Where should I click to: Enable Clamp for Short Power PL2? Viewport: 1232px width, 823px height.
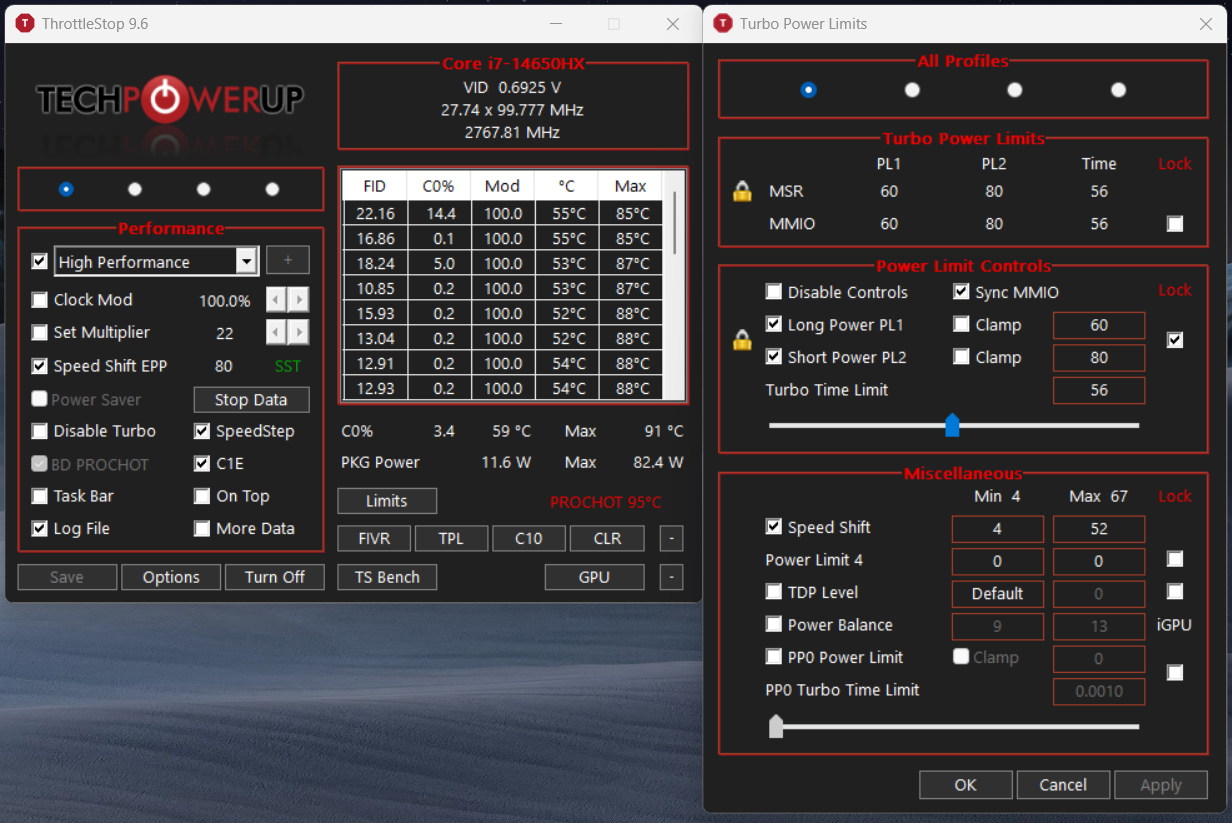(962, 357)
